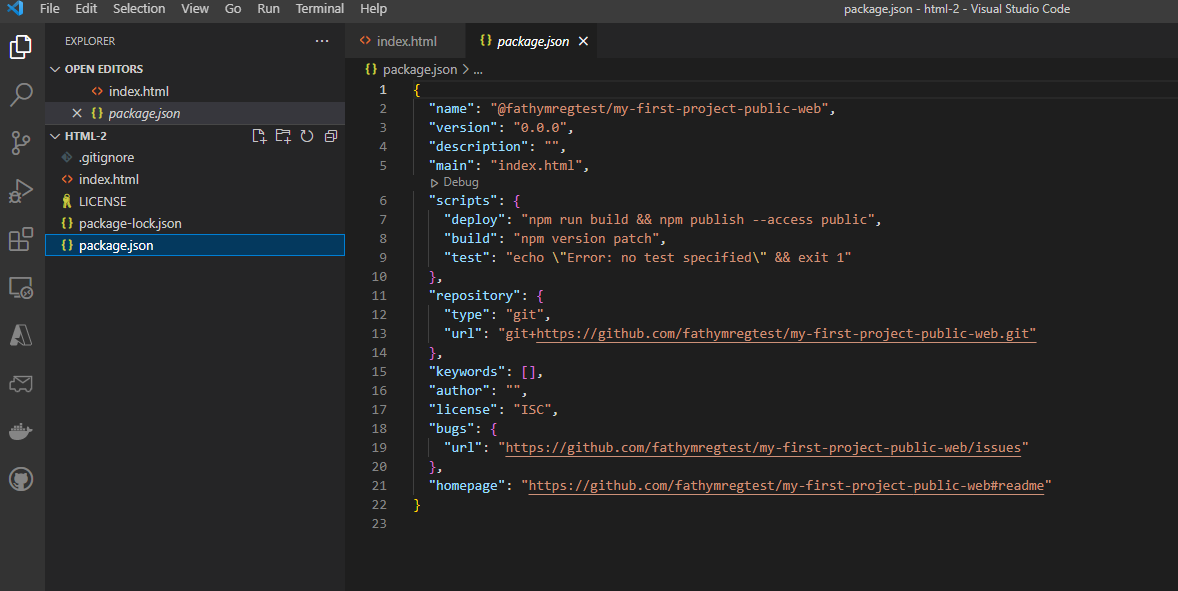Select index.html in Open Editors
1178x591 pixels.
coord(195,92)
